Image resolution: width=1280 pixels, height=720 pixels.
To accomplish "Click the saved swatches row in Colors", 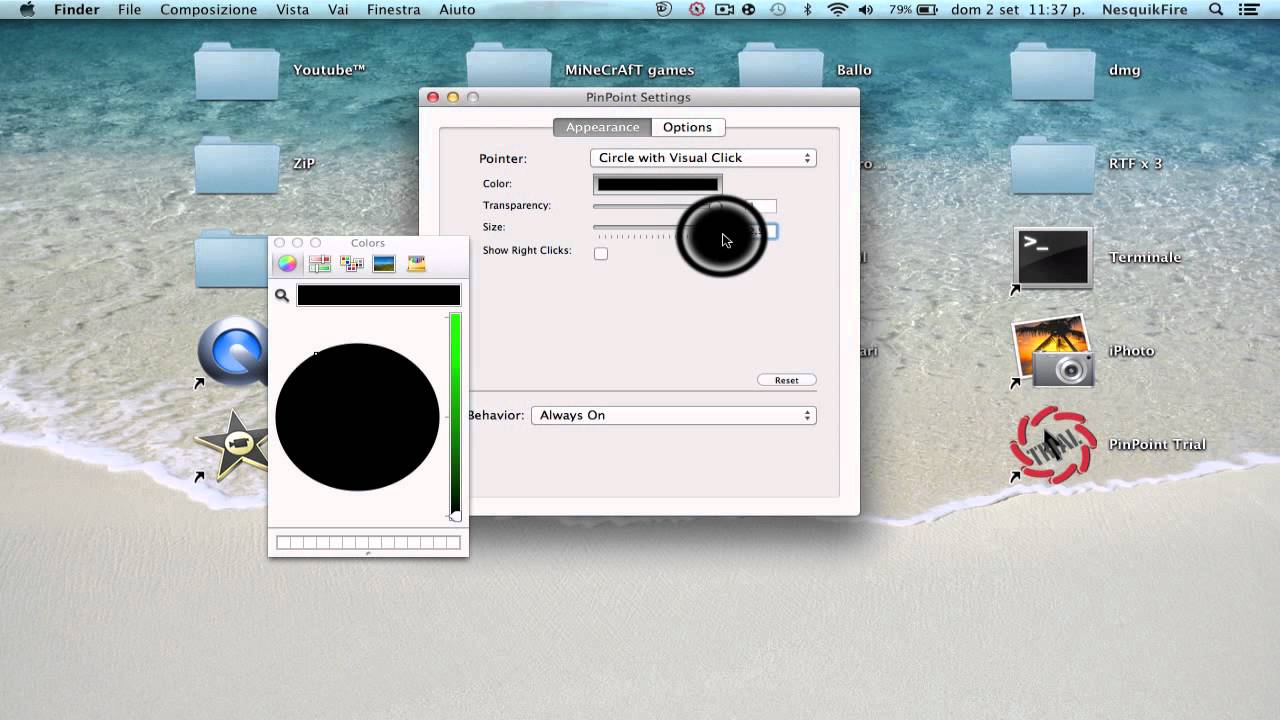I will click(x=368, y=543).
